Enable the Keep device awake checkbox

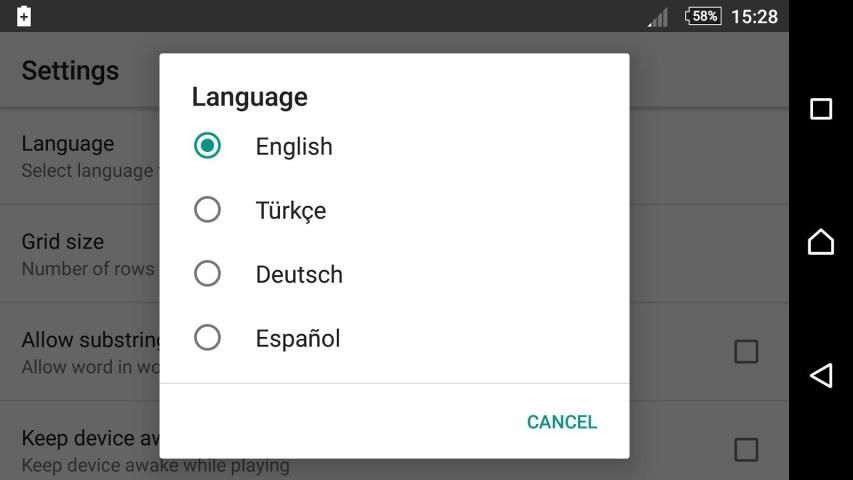pyautogui.click(x=746, y=449)
